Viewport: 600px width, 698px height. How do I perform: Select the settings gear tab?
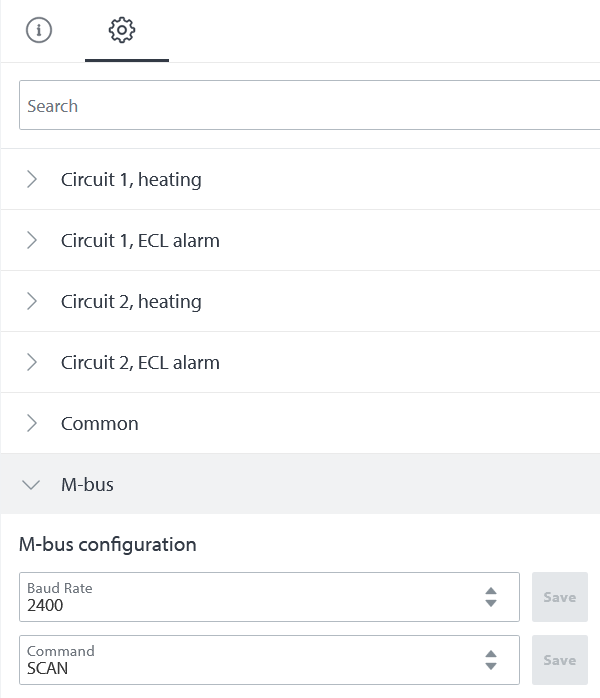[122, 30]
